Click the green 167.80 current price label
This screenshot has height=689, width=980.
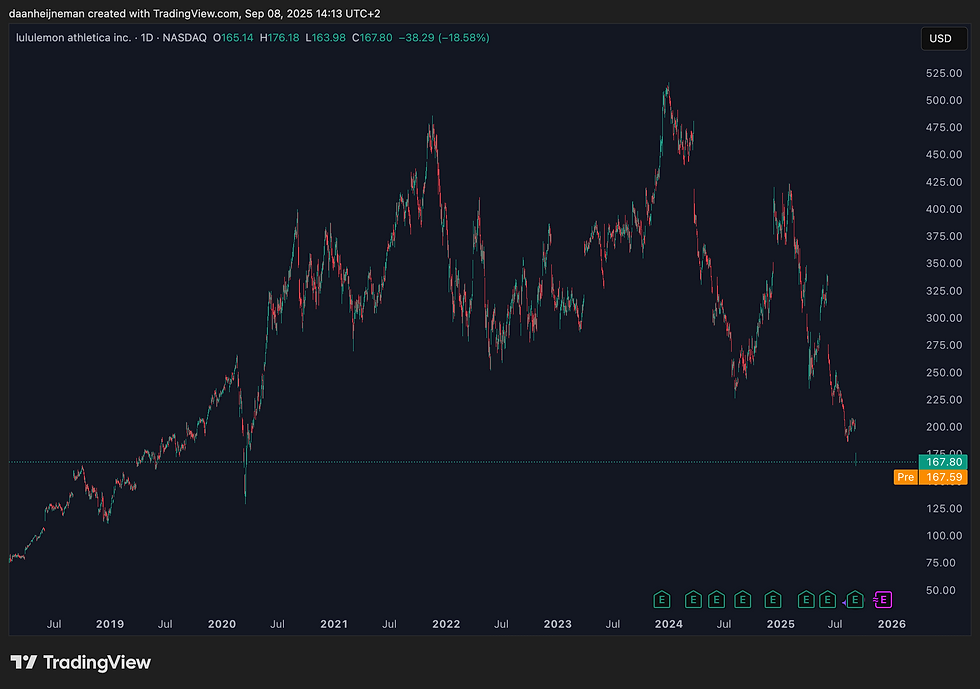tap(943, 462)
